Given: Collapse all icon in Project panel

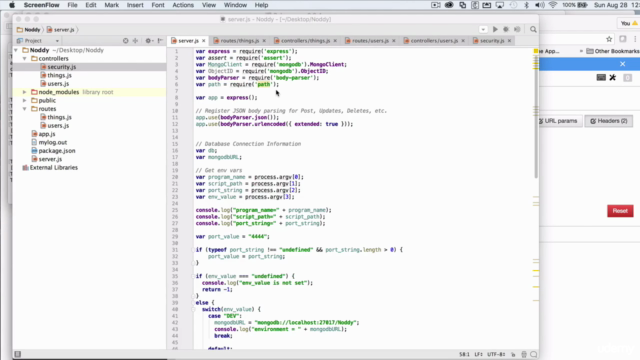Looking at the screenshot, I should coord(135,41).
